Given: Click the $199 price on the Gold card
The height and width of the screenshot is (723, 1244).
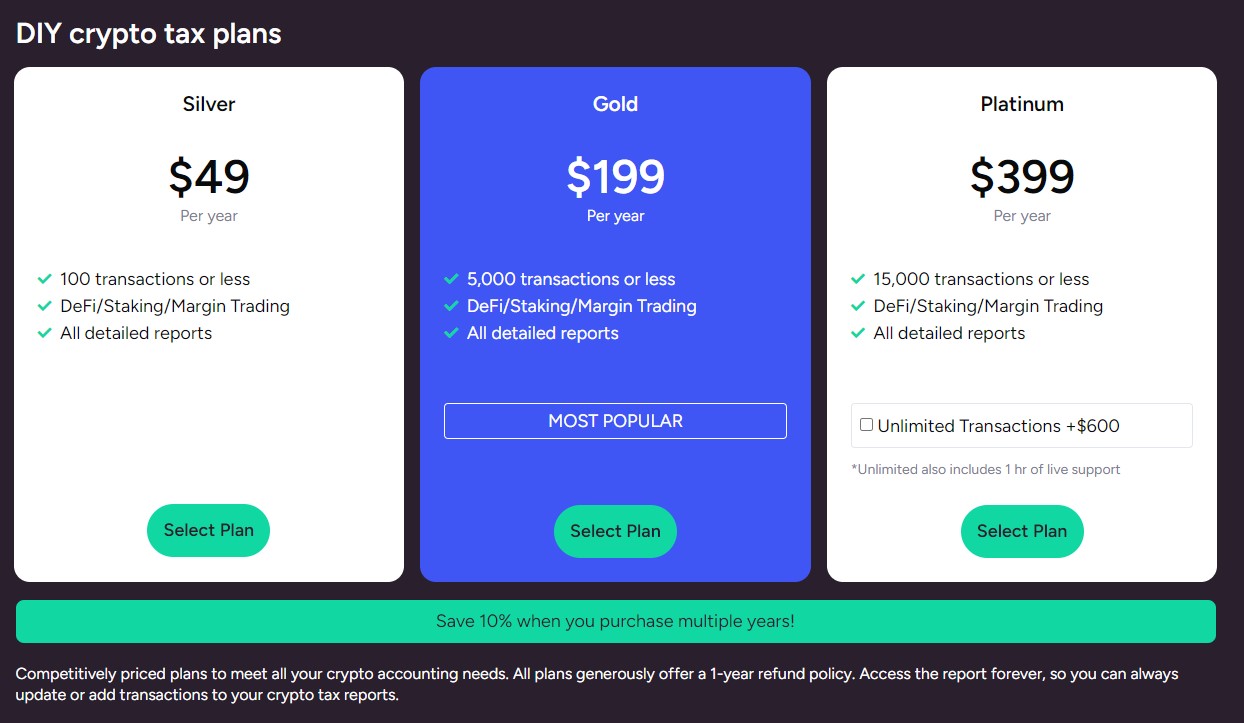Looking at the screenshot, I should (x=615, y=177).
